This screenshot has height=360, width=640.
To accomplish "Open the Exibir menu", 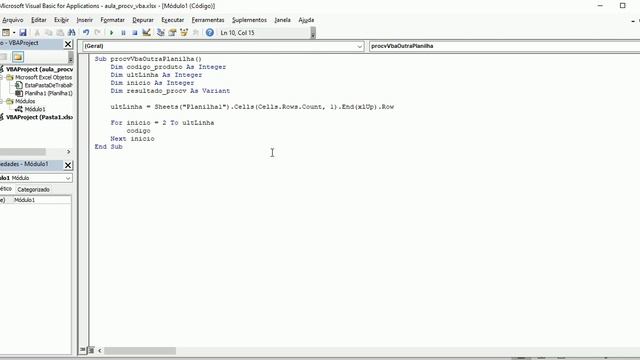I will 61,20.
